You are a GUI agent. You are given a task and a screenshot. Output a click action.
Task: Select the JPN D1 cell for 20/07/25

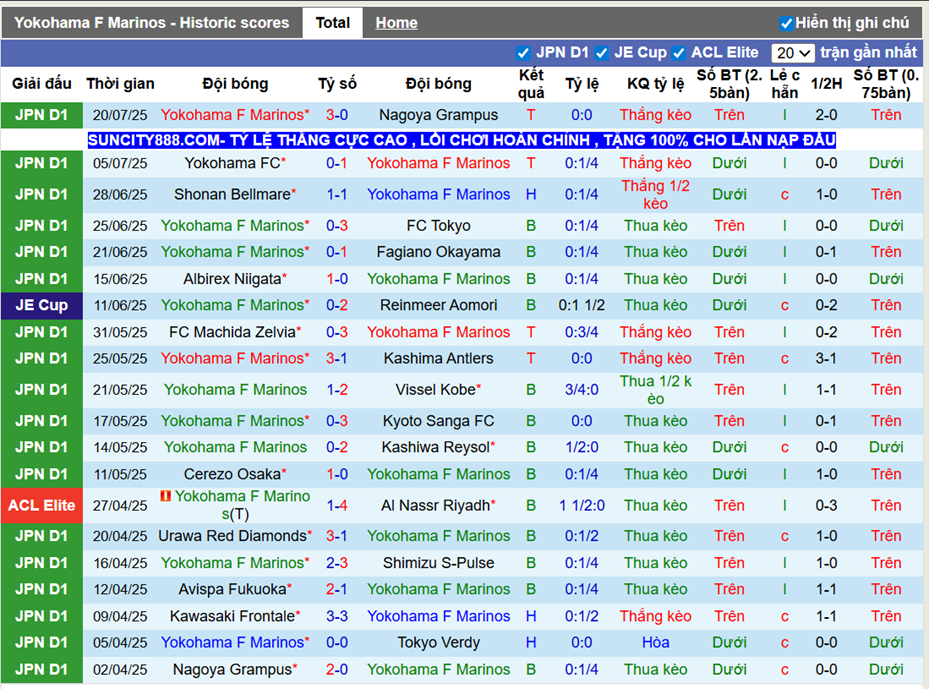point(41,115)
